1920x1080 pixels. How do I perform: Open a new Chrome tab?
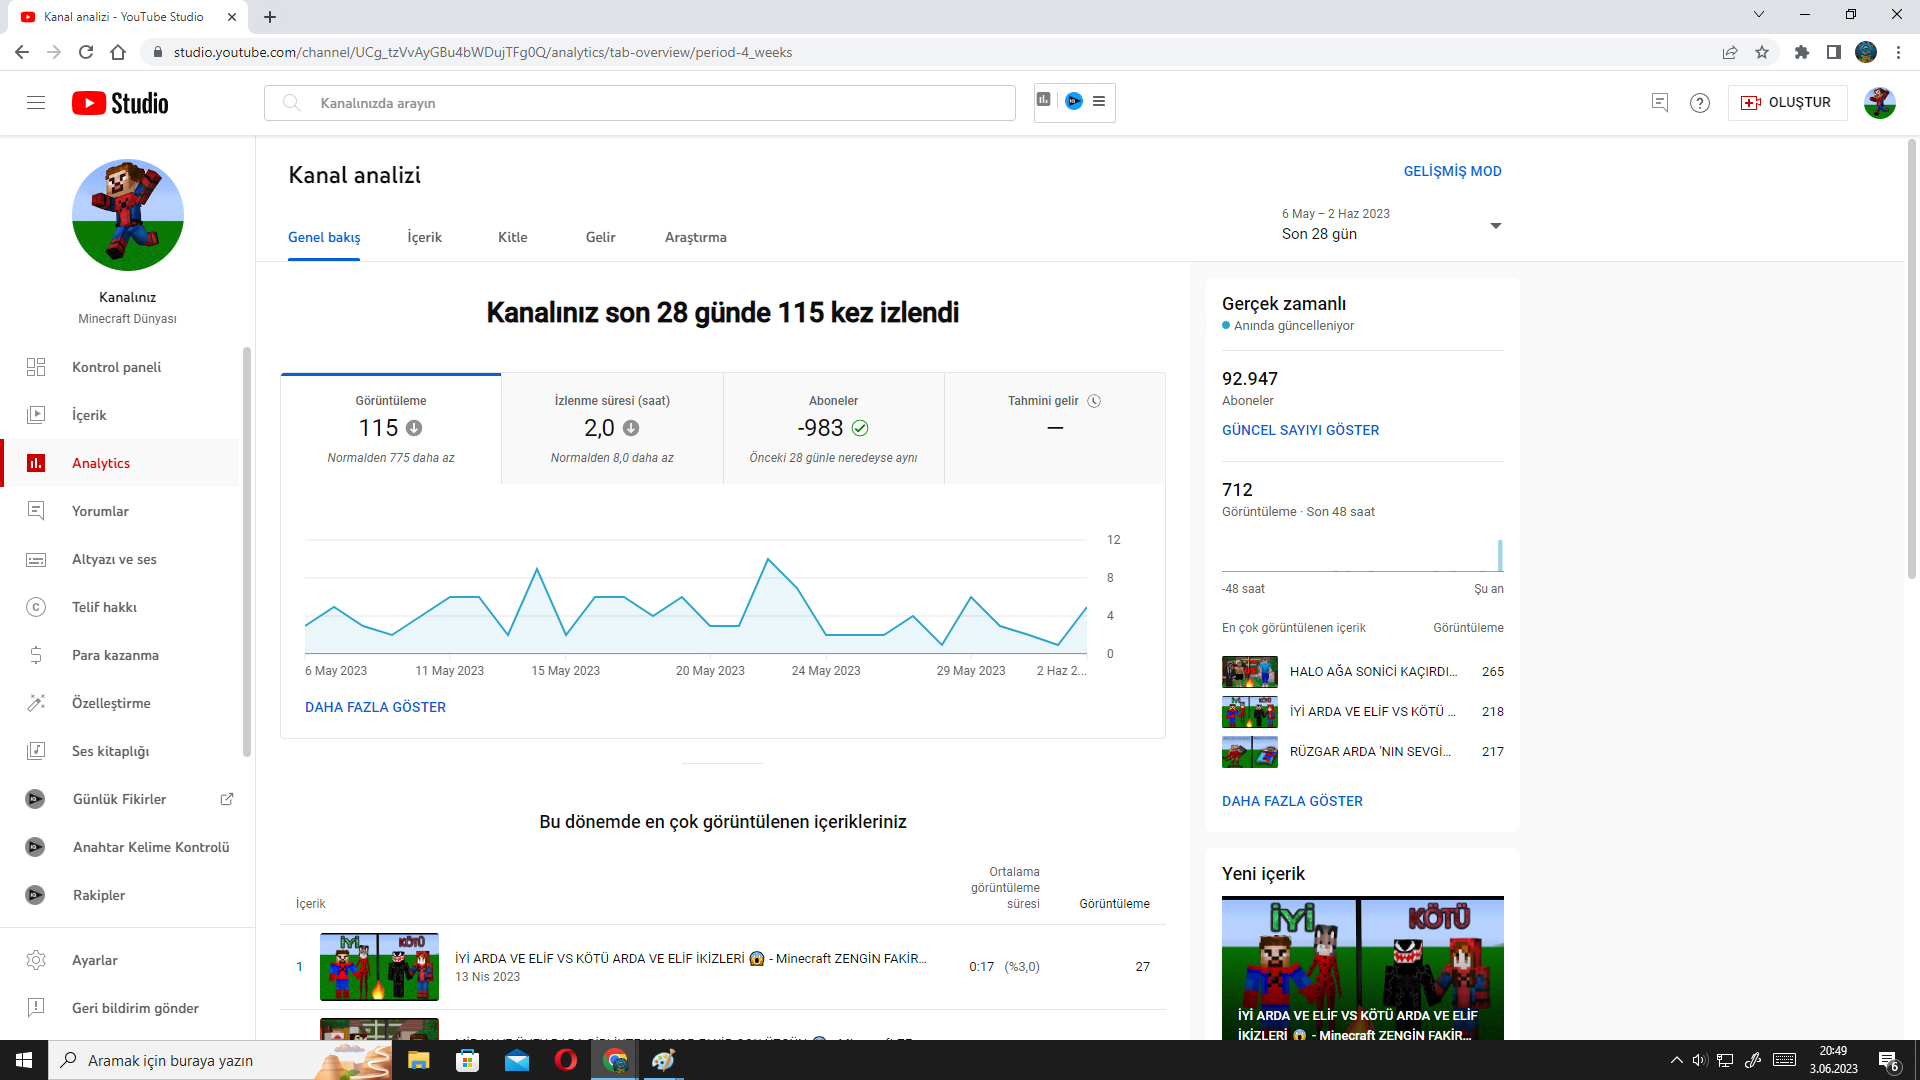pyautogui.click(x=270, y=16)
